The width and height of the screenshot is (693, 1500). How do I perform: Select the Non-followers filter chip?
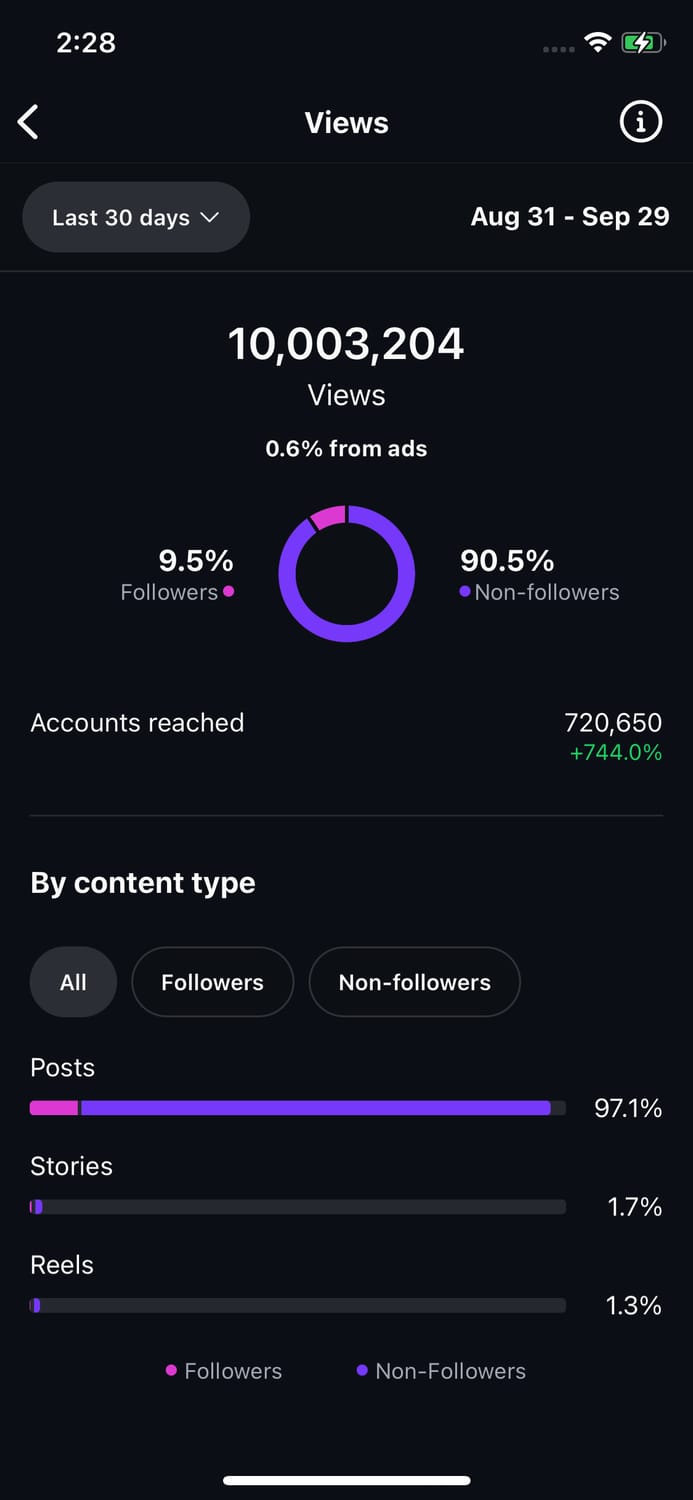point(414,982)
